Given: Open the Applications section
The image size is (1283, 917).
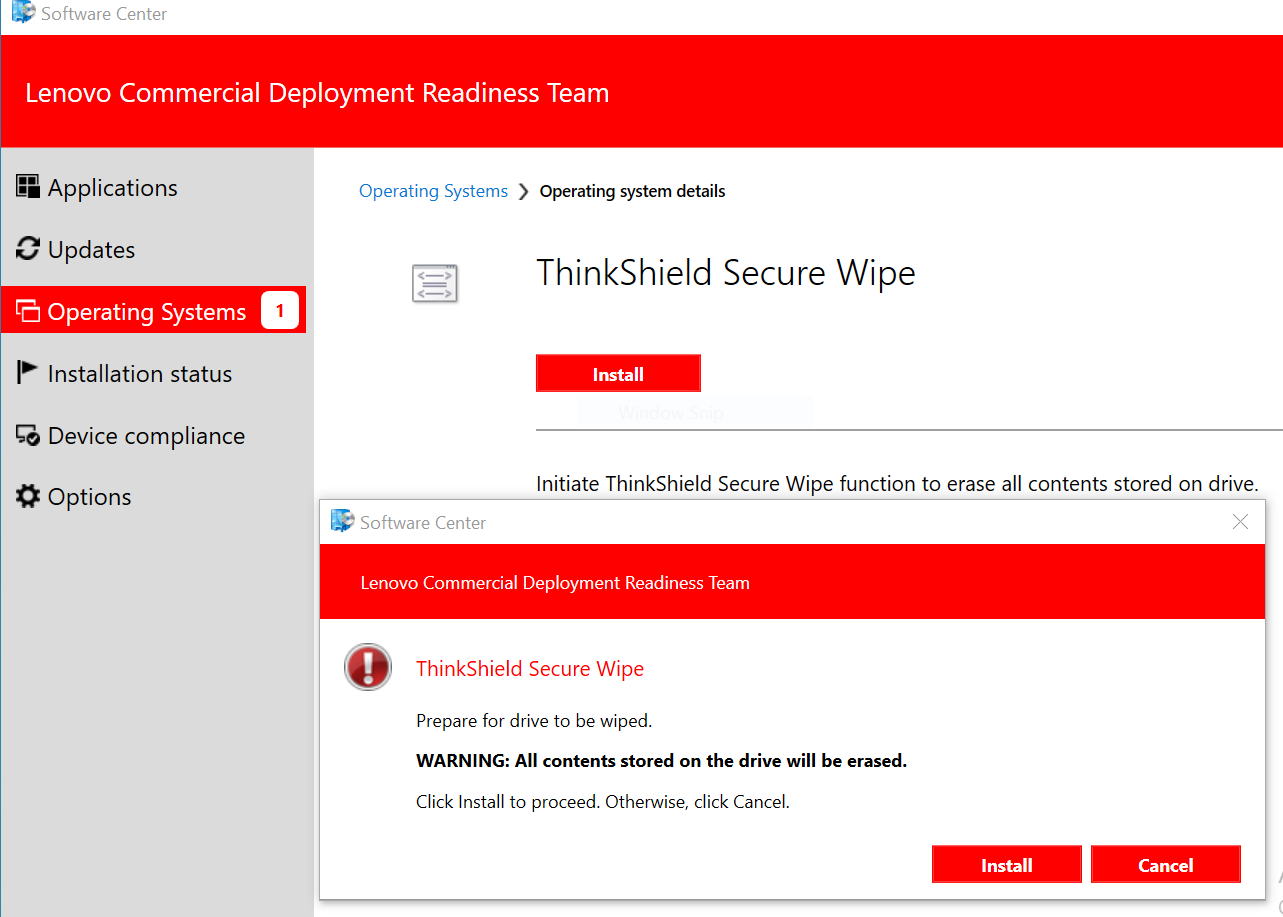Looking at the screenshot, I should [97, 188].
